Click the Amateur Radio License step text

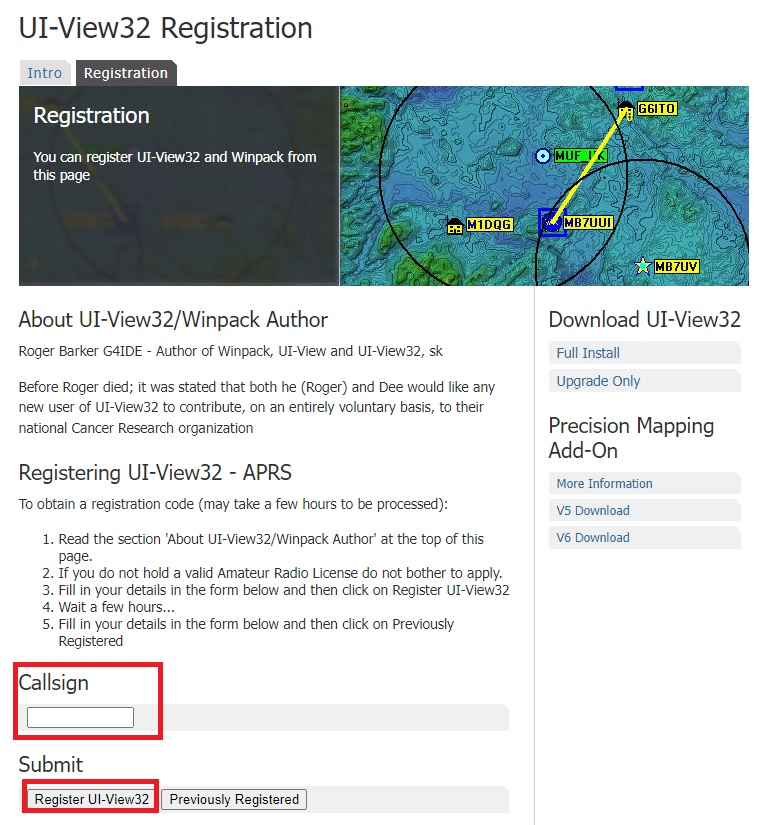[x=280, y=573]
